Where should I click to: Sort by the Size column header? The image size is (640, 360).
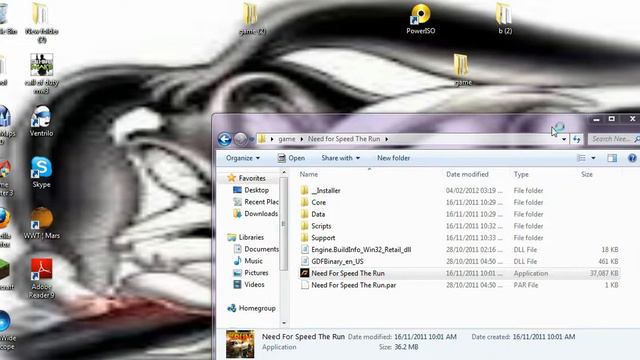(x=587, y=174)
